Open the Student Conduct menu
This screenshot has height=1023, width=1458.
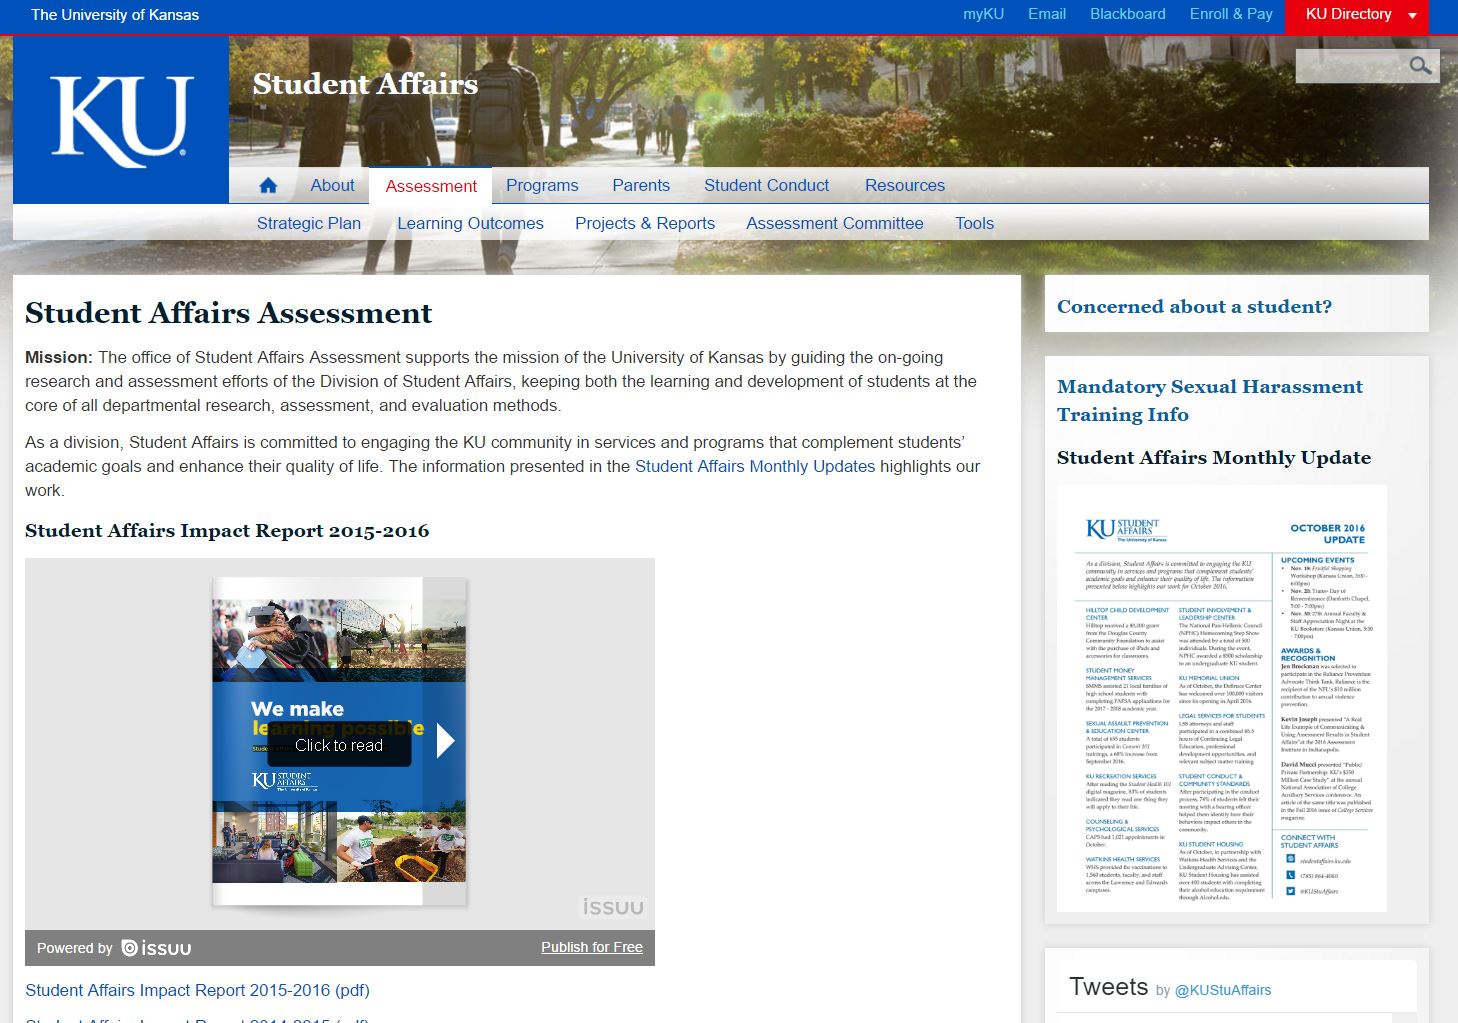click(x=766, y=186)
